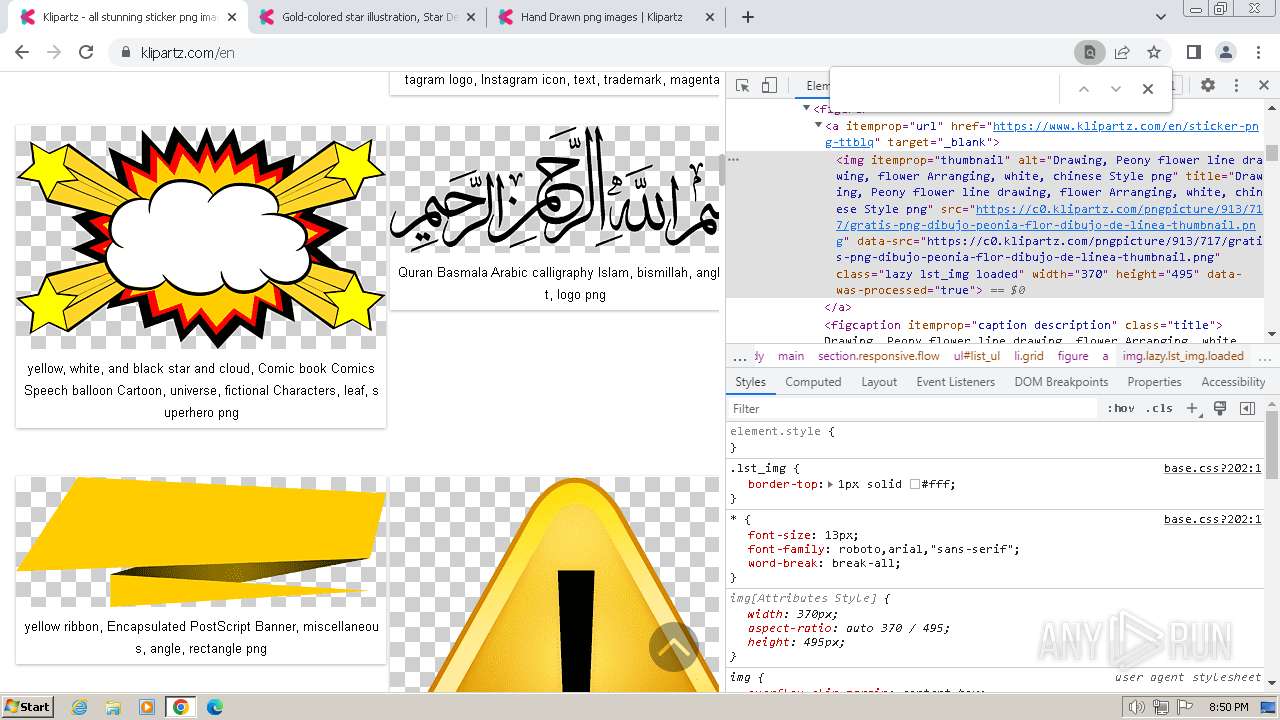Toggle the device toolbar in DevTools
This screenshot has width=1280, height=720.
[x=769, y=86]
